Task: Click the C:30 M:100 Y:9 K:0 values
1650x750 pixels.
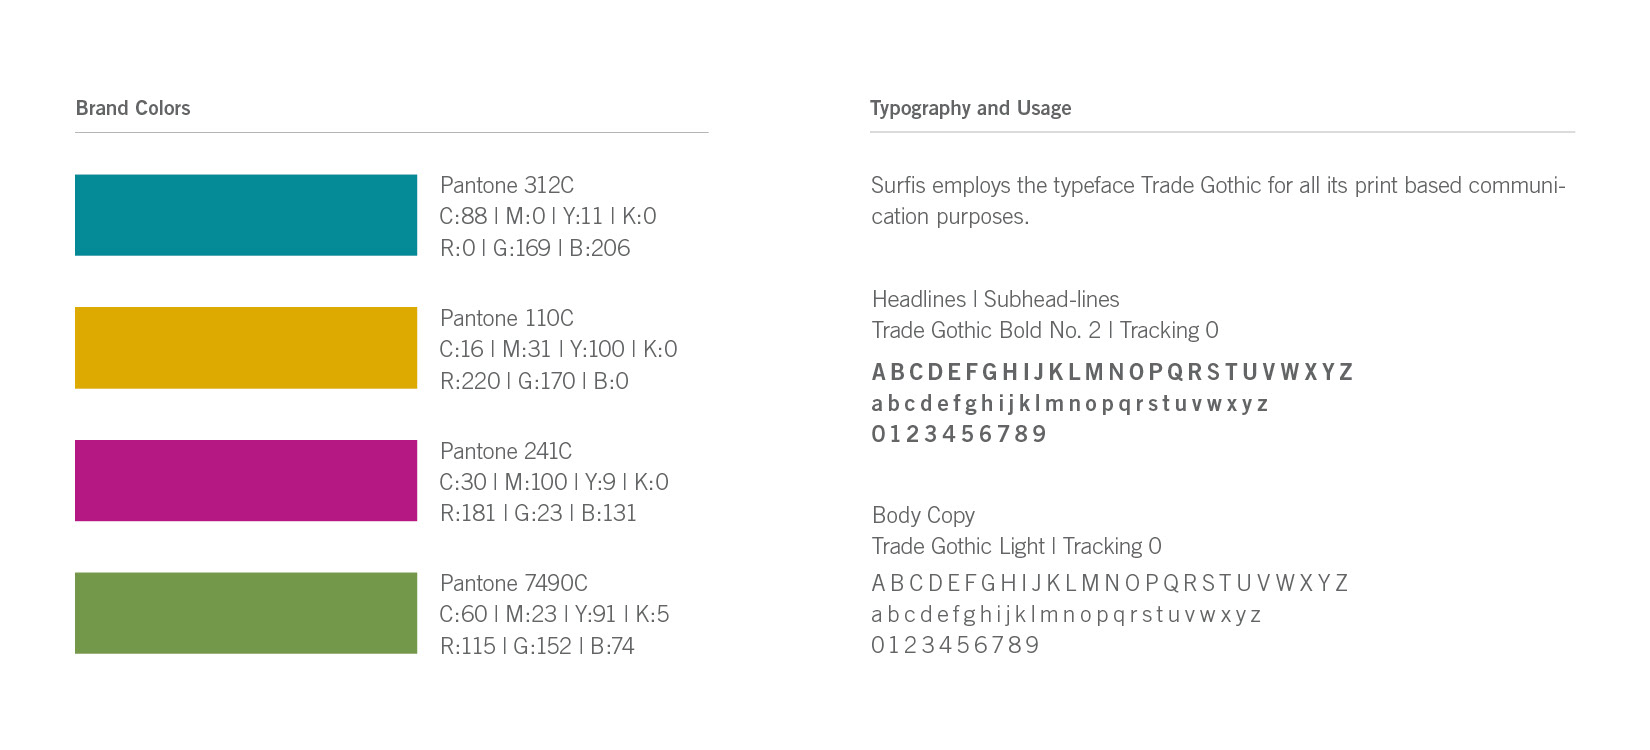Action: pyautogui.click(x=554, y=482)
